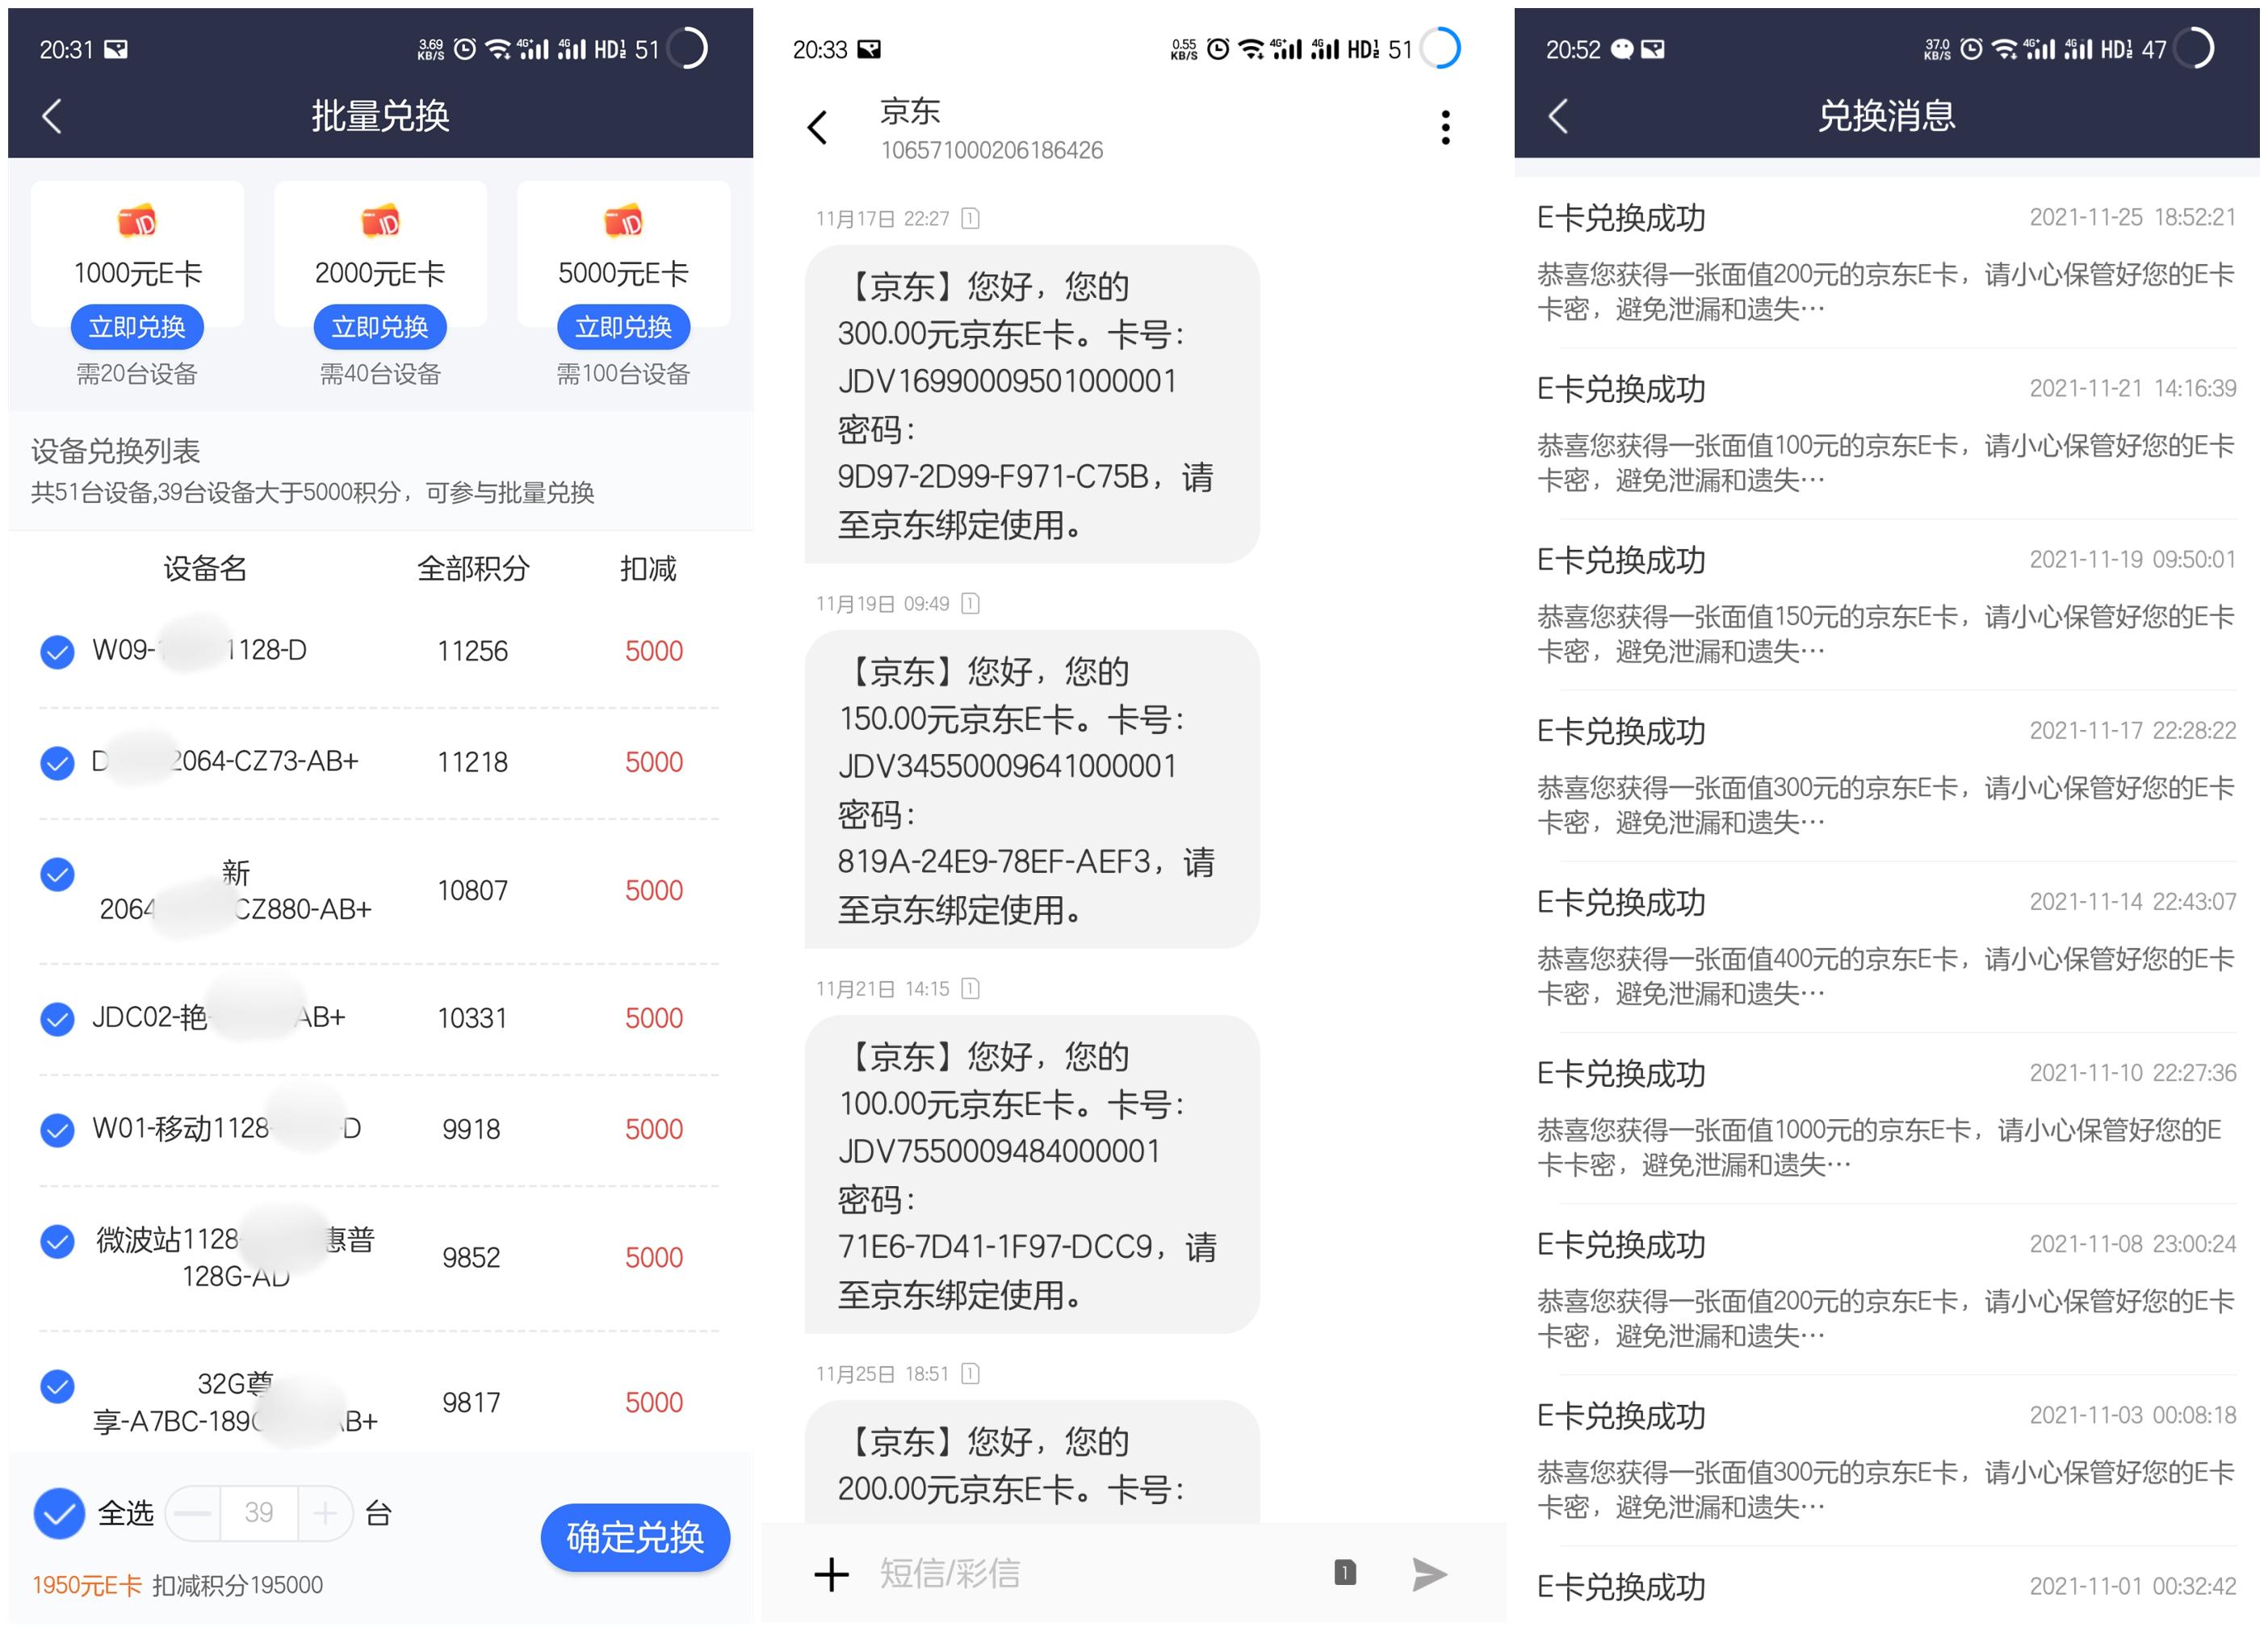
Task: Uncheck the checkbox beside device W09-1128-D
Action: pos(57,651)
